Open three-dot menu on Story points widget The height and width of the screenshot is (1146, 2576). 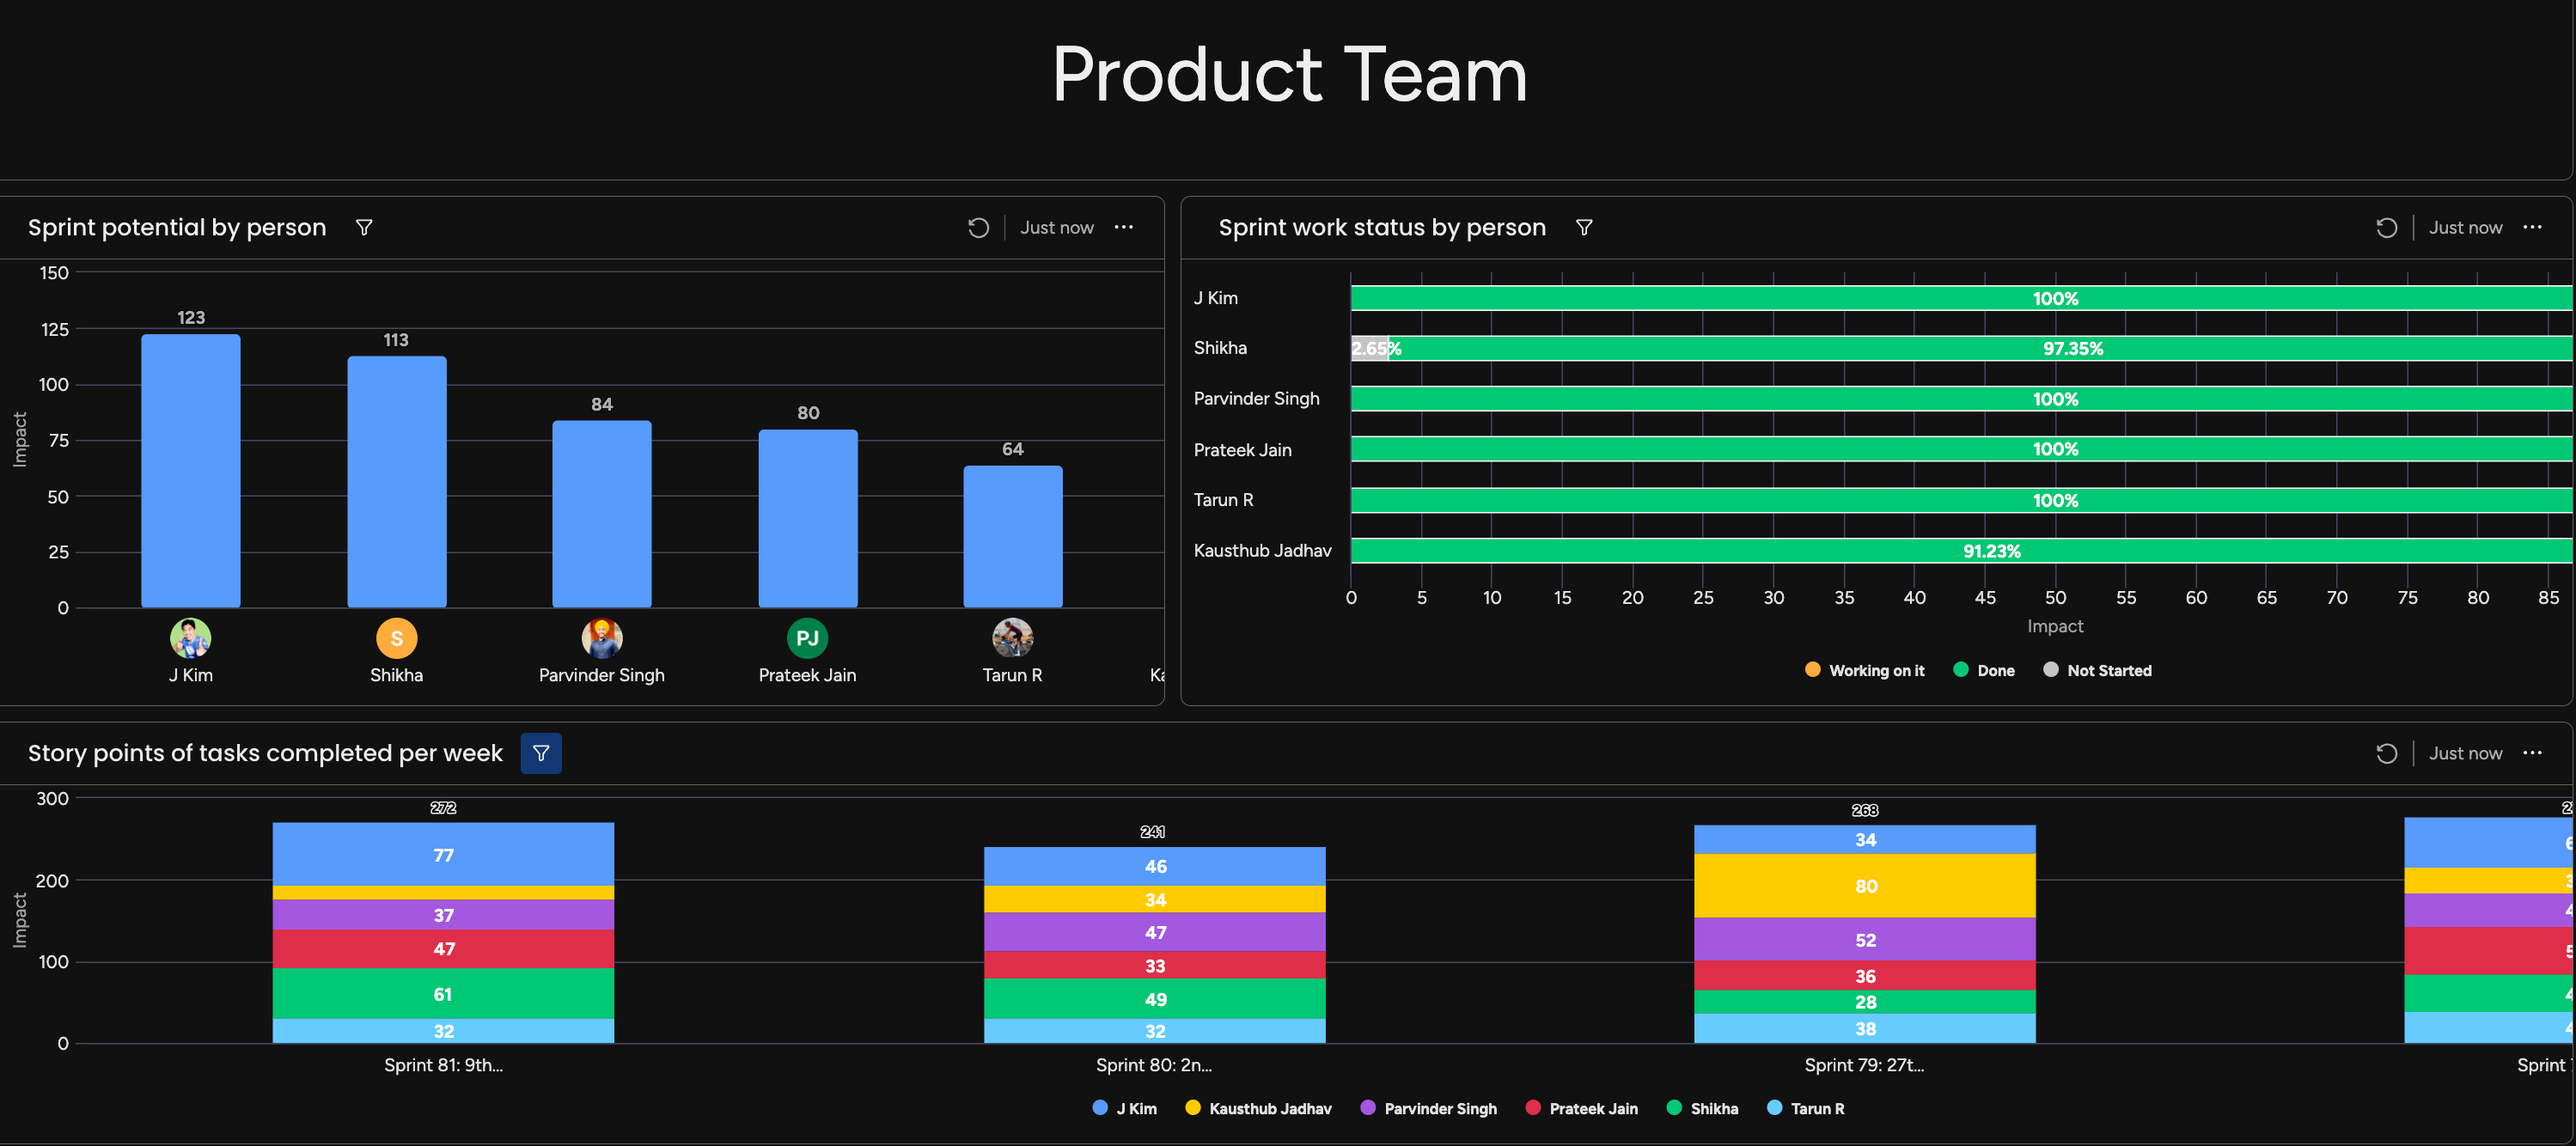click(2532, 753)
